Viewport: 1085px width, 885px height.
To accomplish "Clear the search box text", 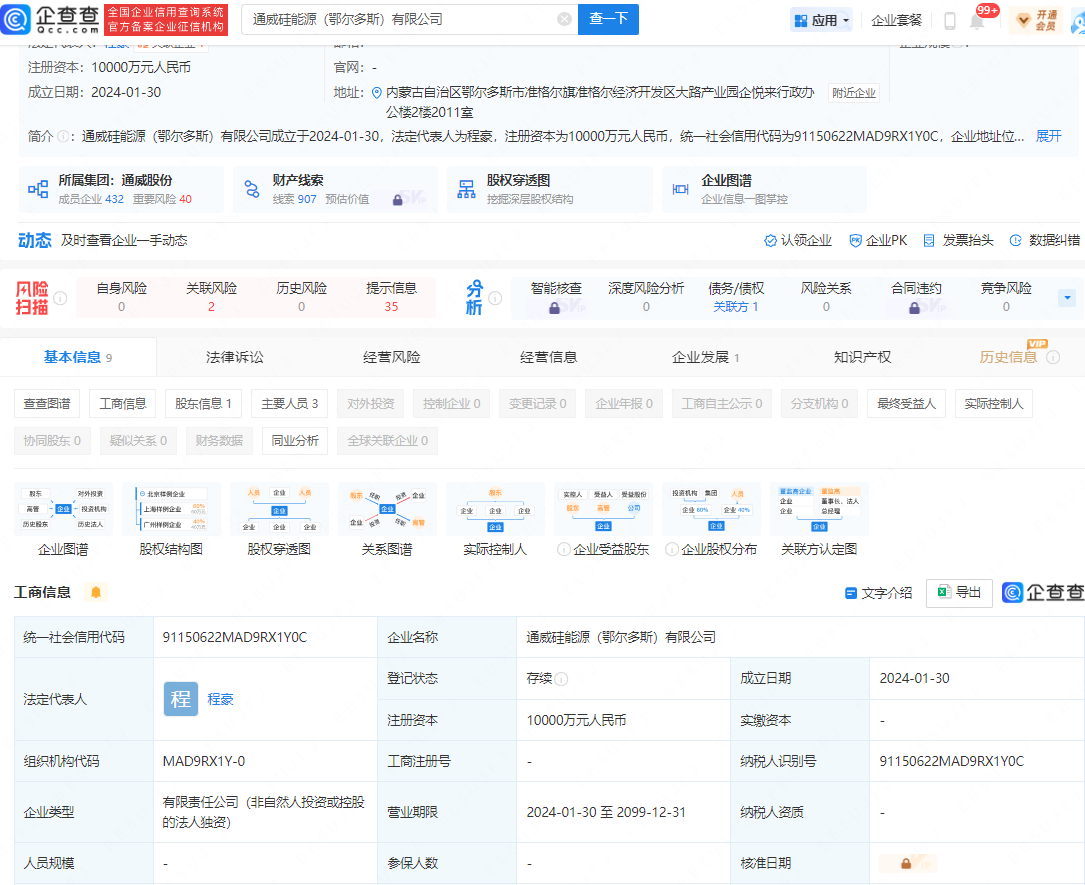I will (564, 20).
